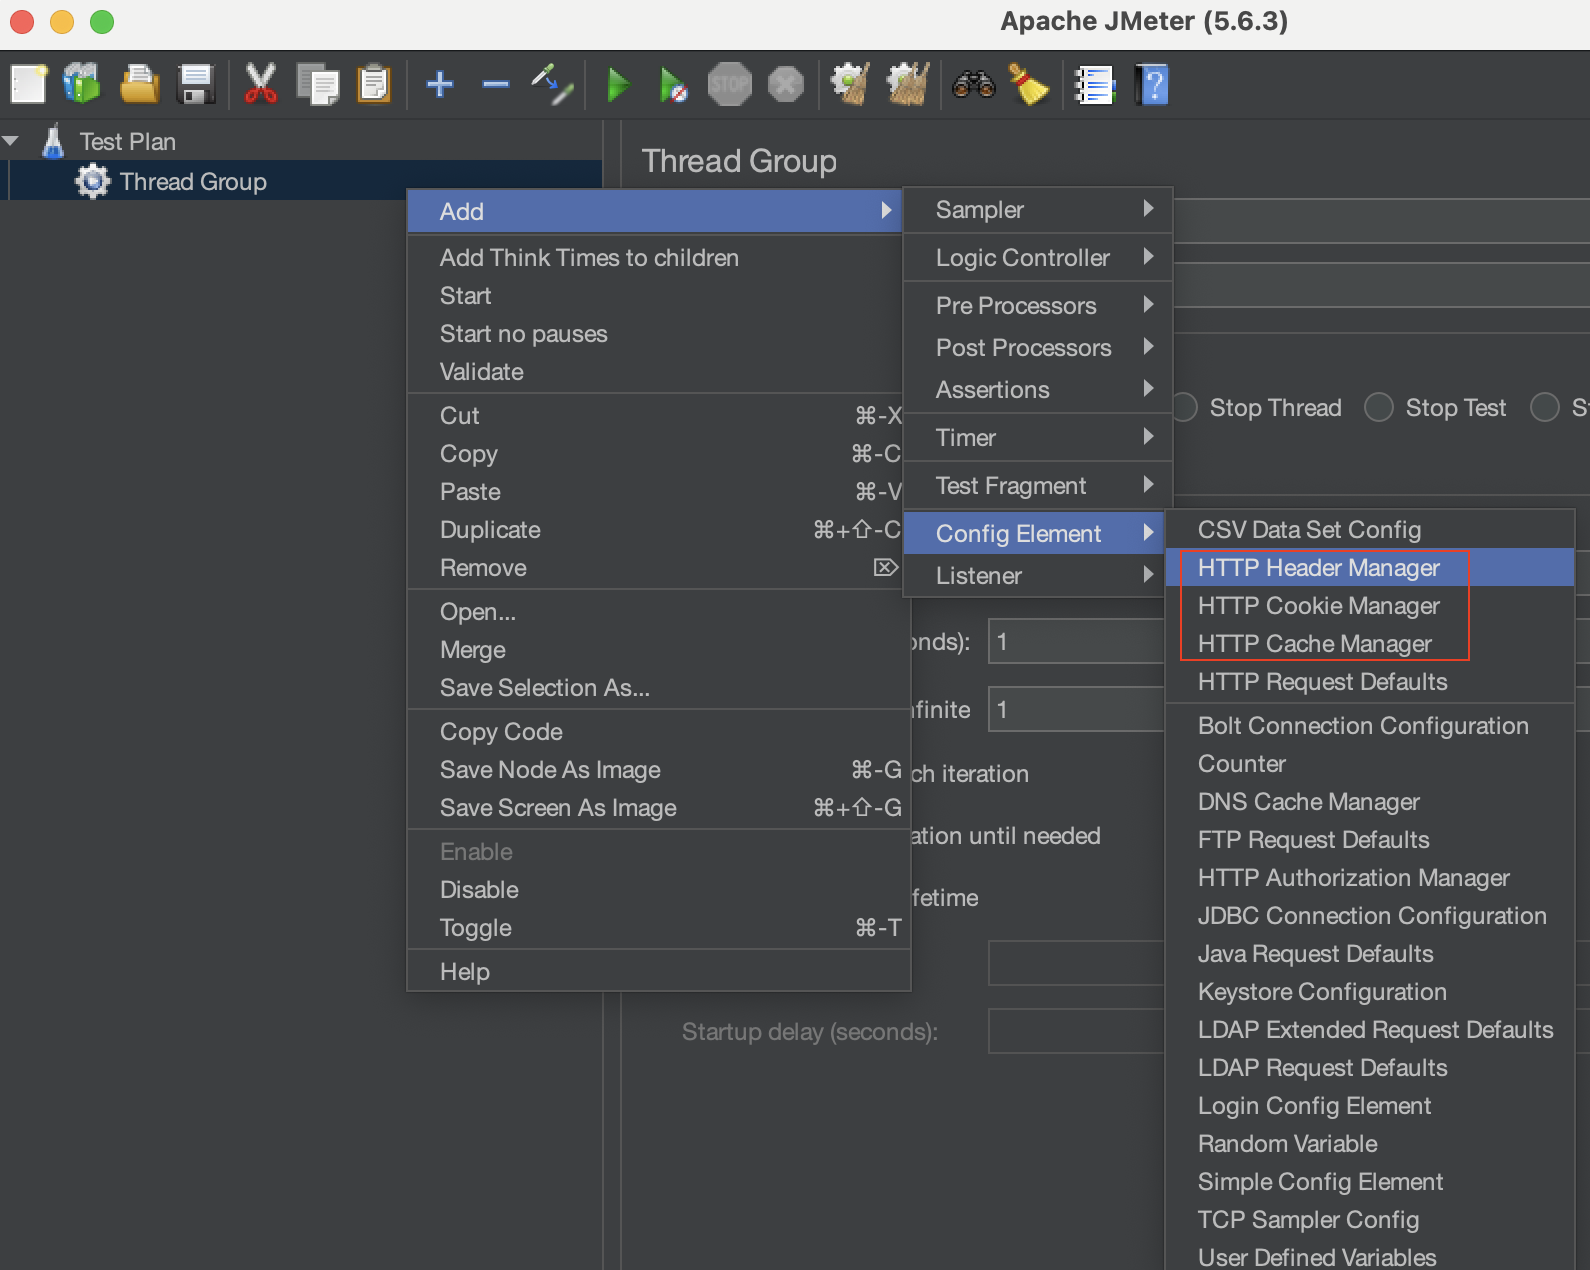
Task: Click the Paste clipboard icon
Action: click(374, 84)
